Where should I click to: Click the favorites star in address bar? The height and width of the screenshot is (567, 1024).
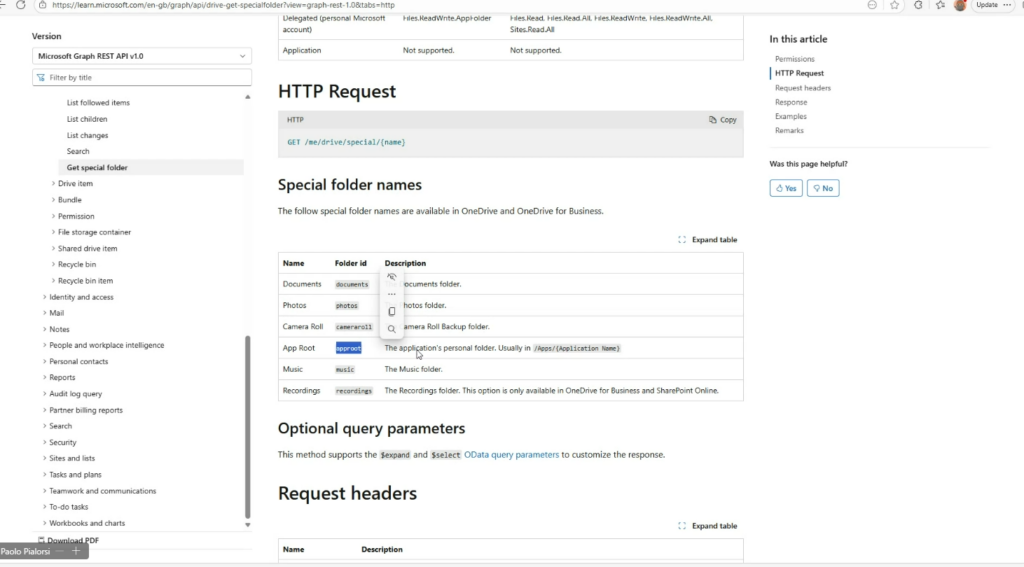click(x=894, y=5)
